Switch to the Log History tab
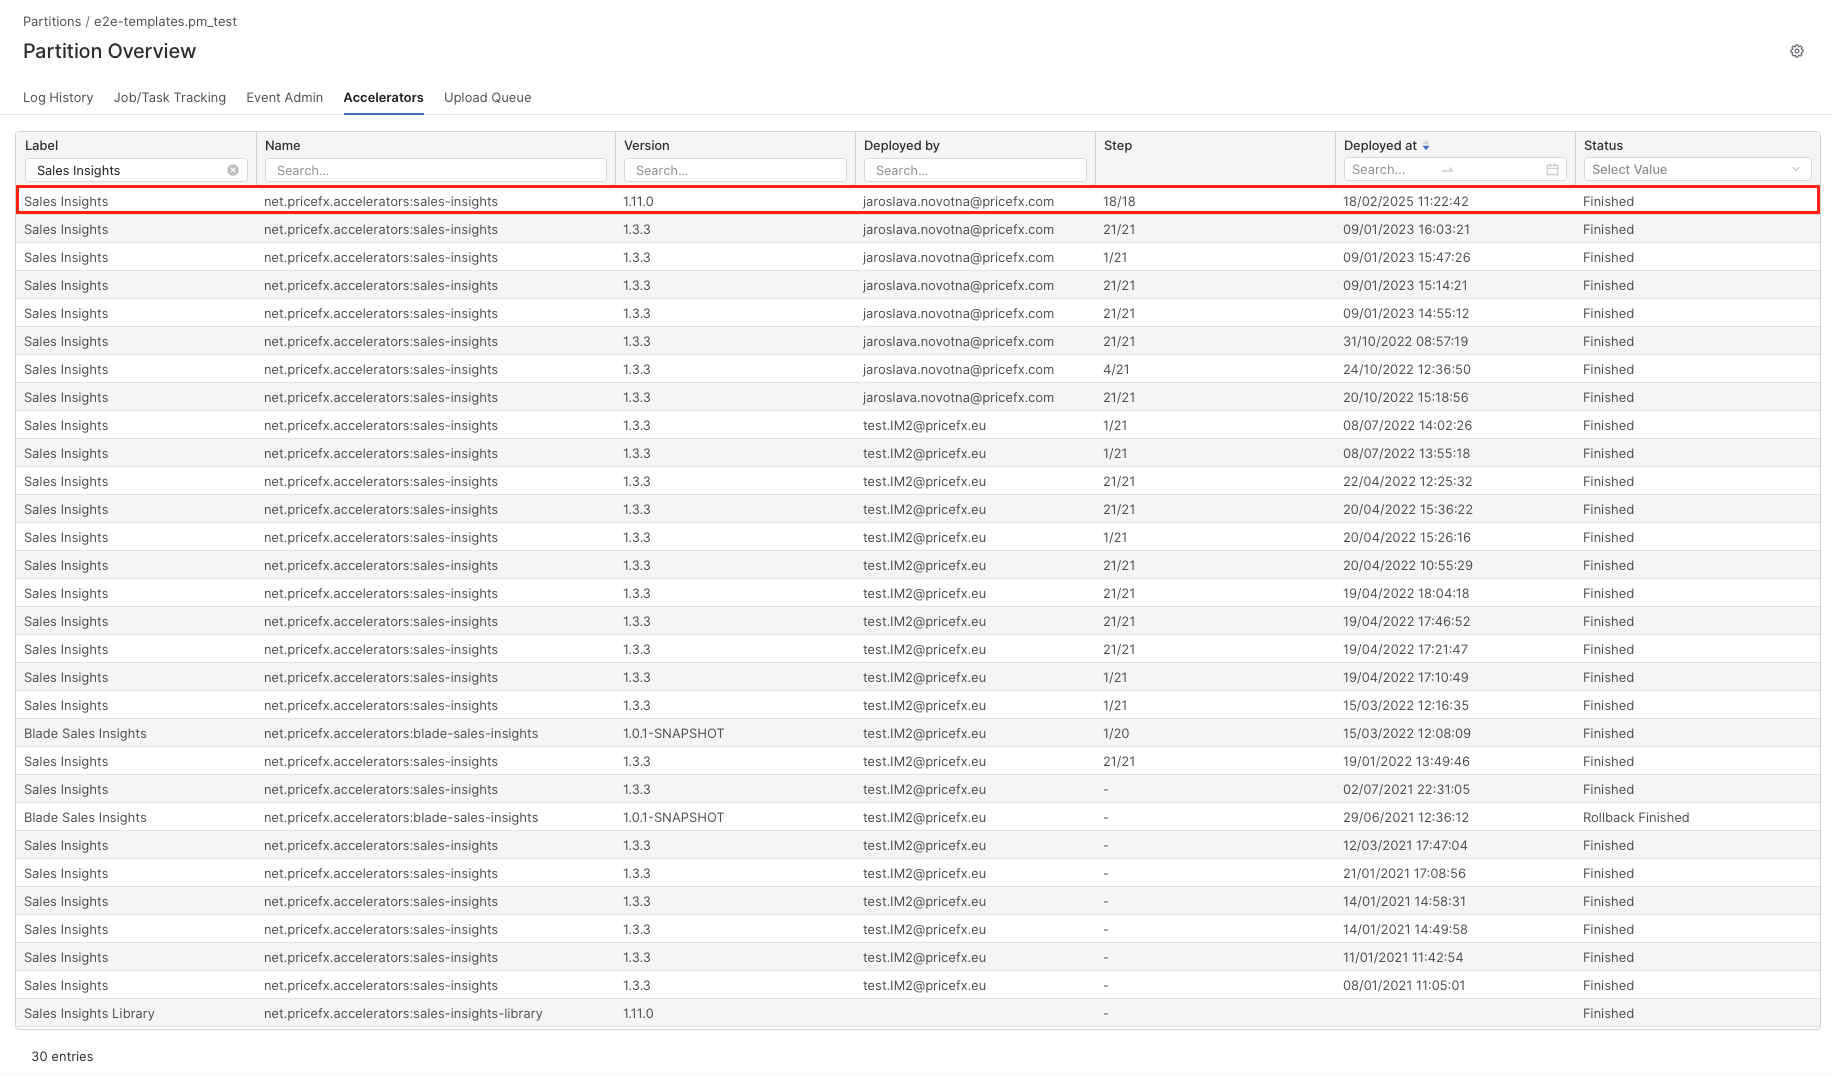This screenshot has height=1076, width=1832. [58, 98]
